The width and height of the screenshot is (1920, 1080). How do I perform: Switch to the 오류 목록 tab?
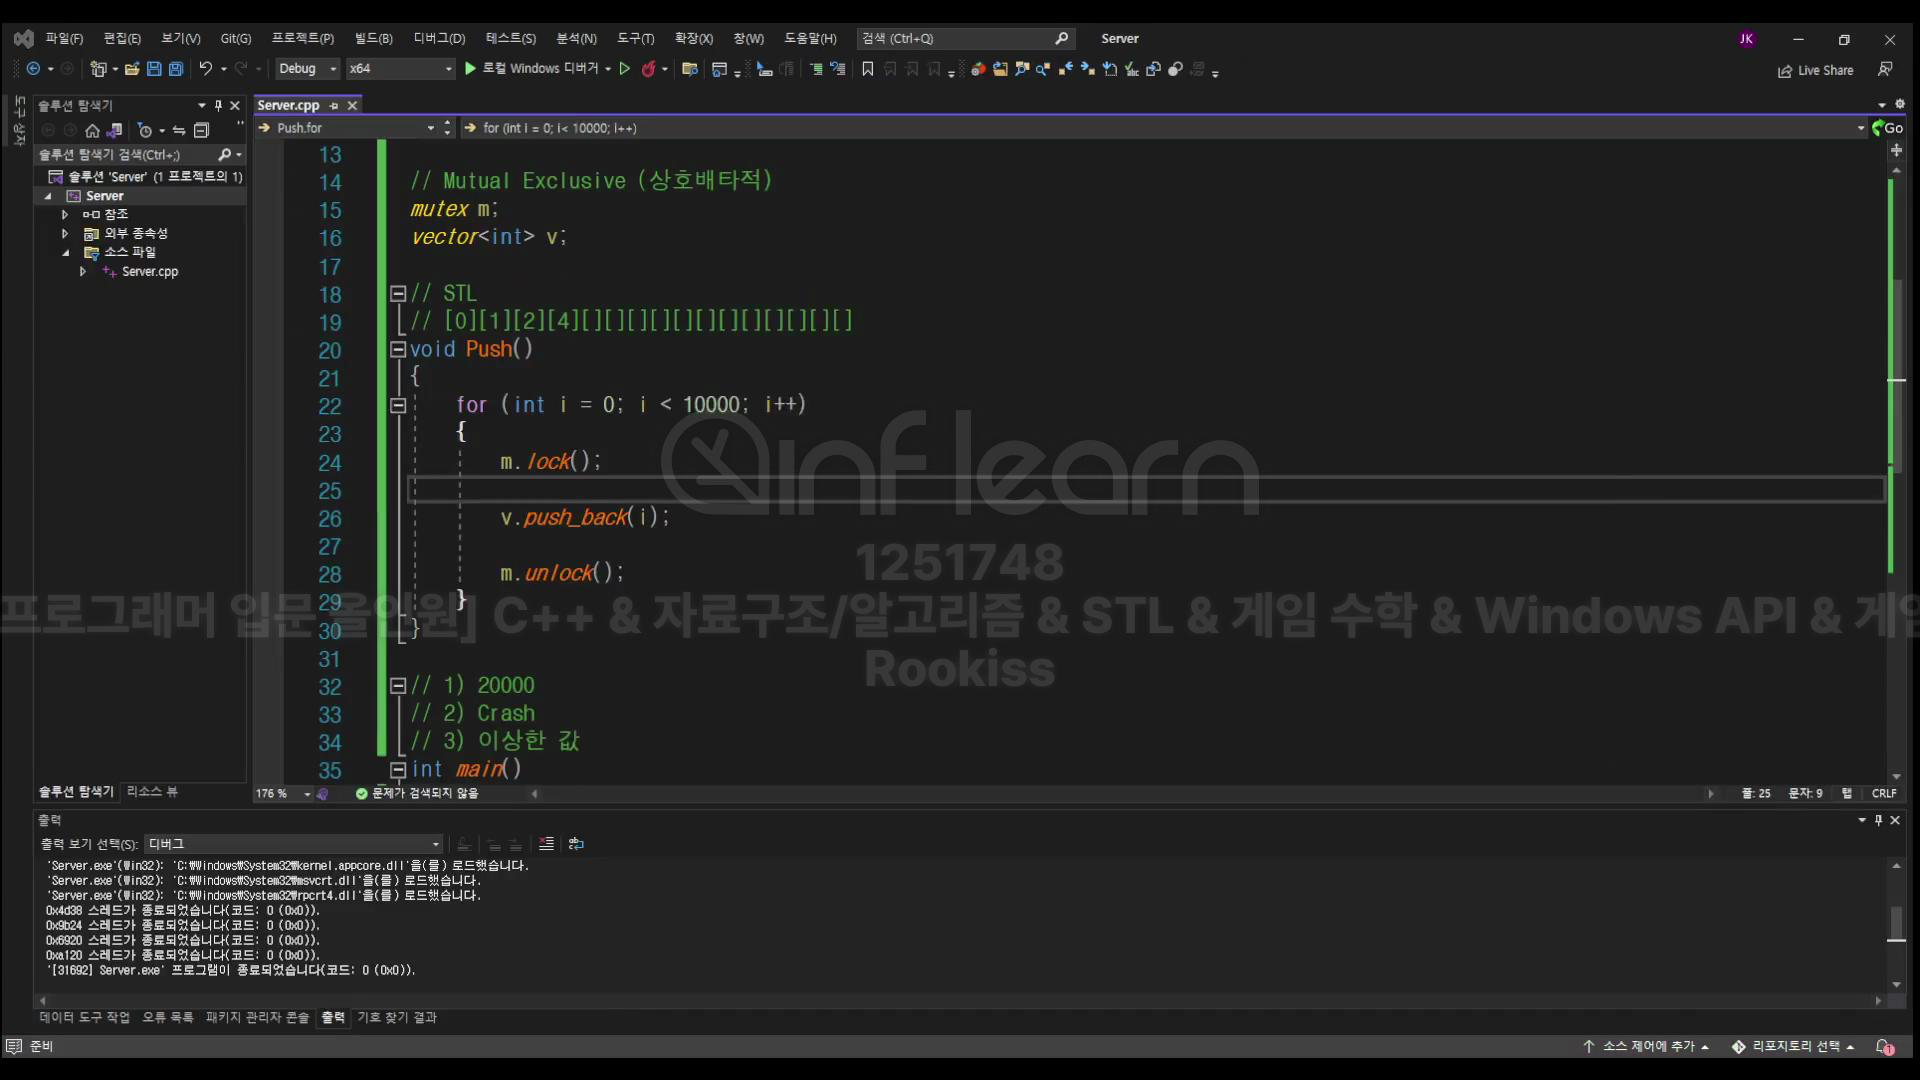(x=167, y=1017)
